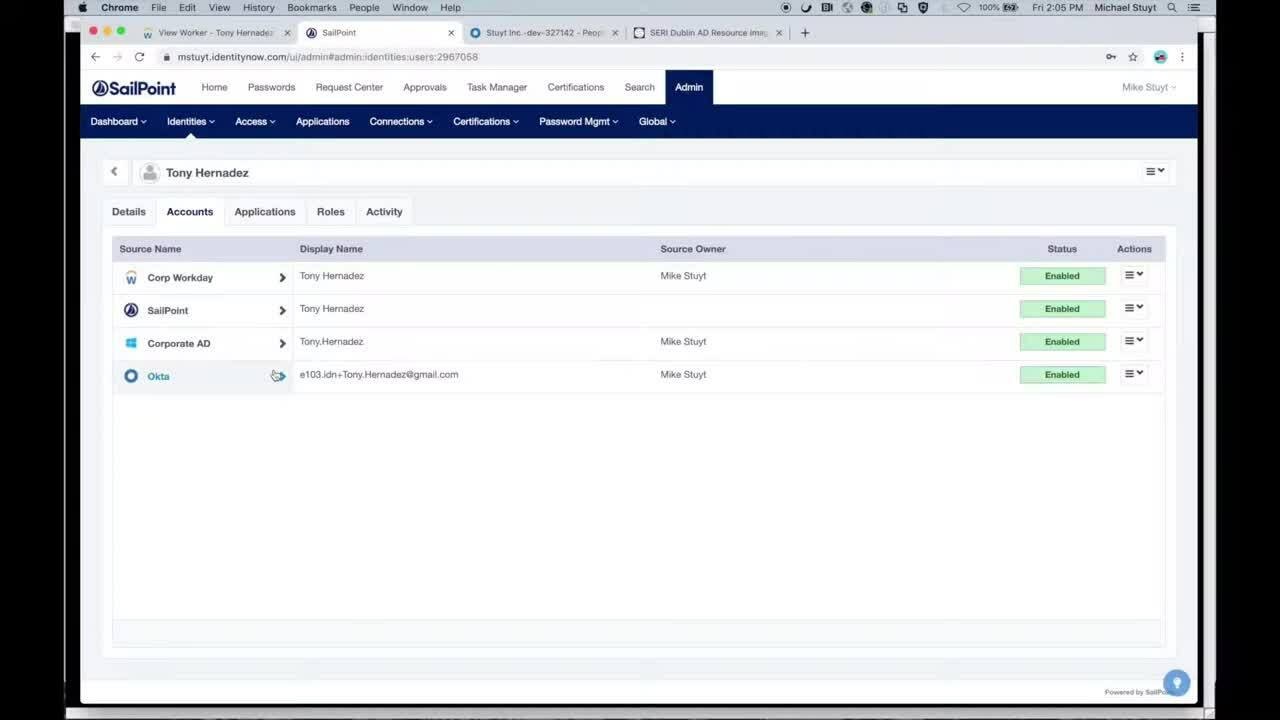Screen dimensions: 1280x720
Task: Expand the Corporate AD row arrow
Action: pos(282,344)
